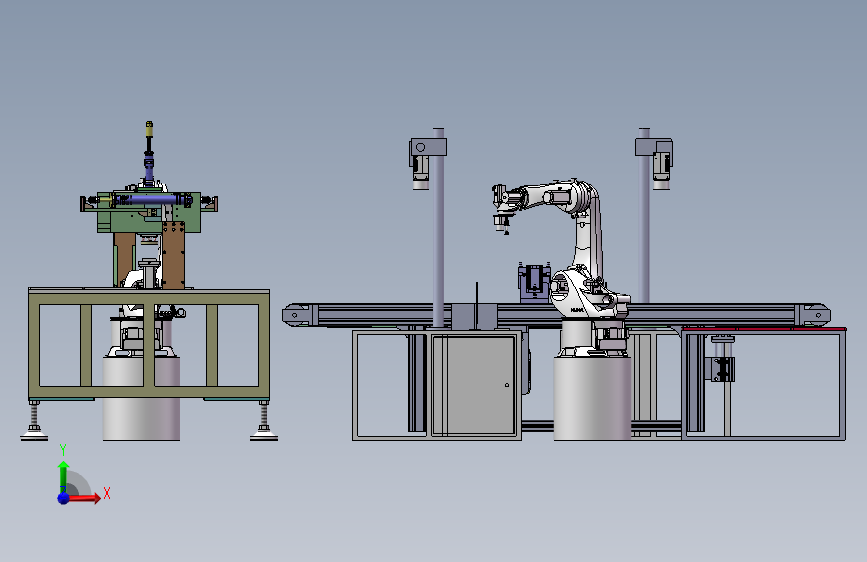This screenshot has width=867, height=562.
Task: Click the blue Z axis ball of triad
Action: pyautogui.click(x=64, y=498)
